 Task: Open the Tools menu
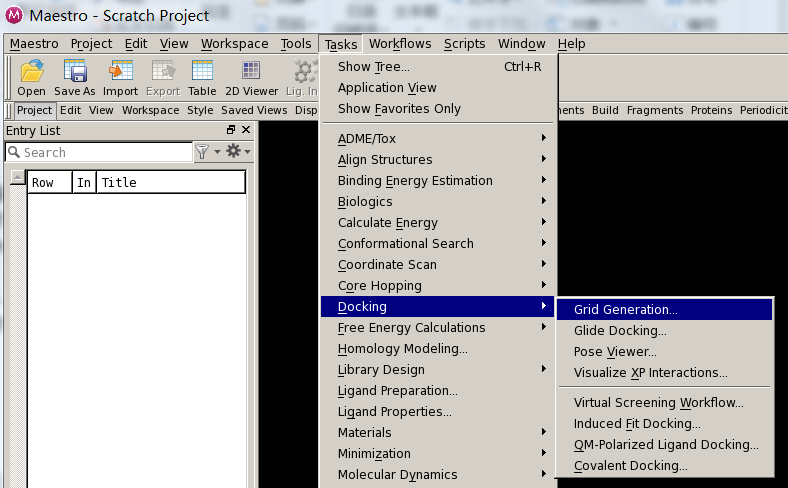coord(296,44)
